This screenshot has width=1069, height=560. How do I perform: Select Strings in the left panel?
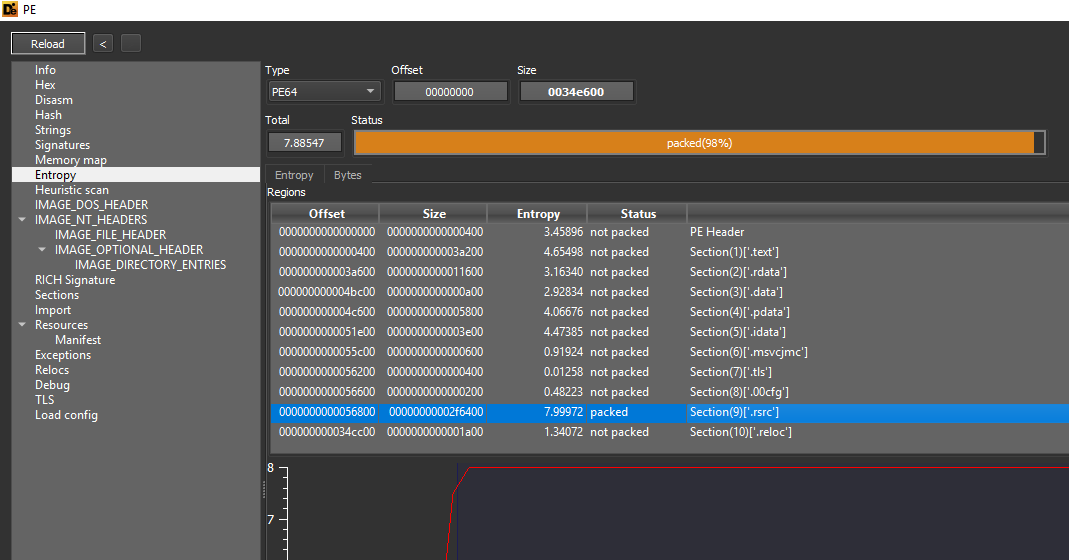[x=53, y=130]
